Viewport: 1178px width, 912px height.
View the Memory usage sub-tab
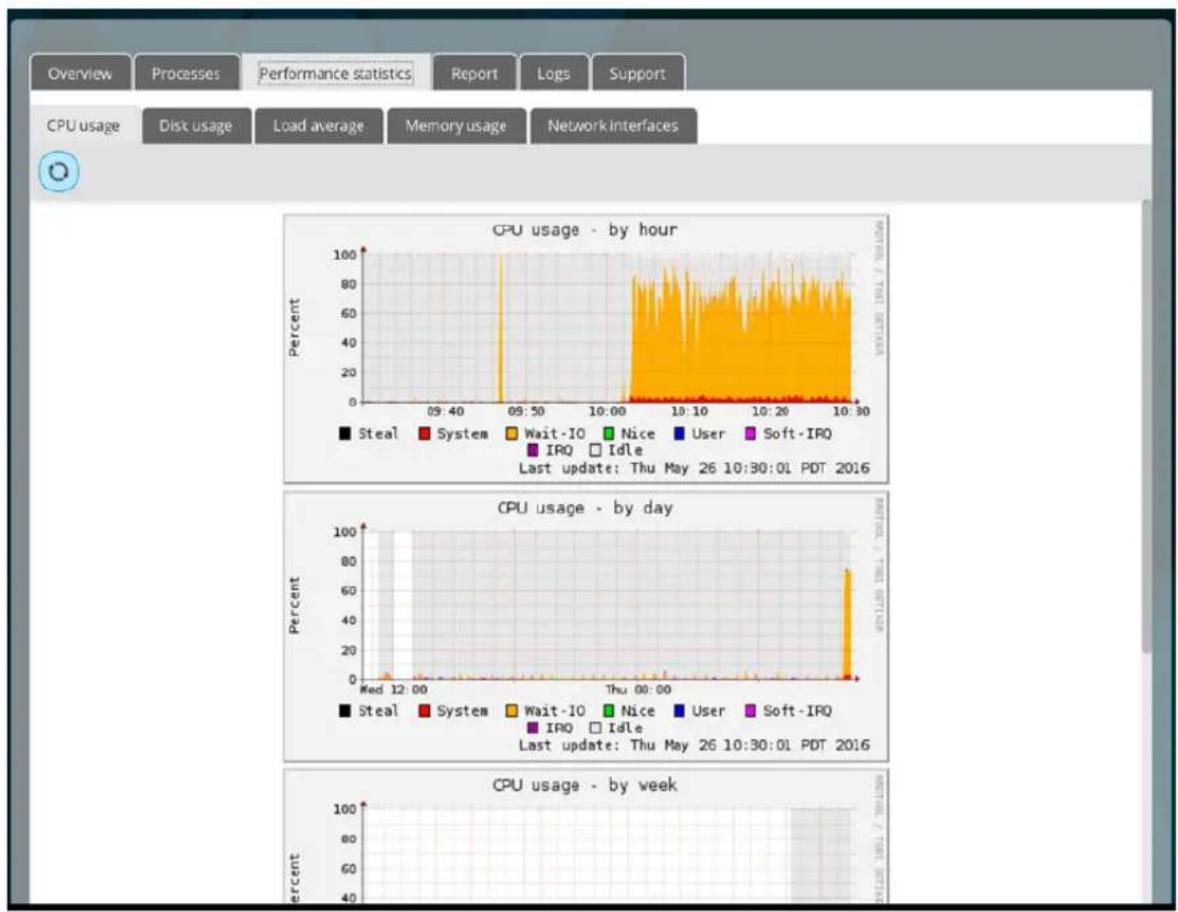pyautogui.click(x=456, y=125)
